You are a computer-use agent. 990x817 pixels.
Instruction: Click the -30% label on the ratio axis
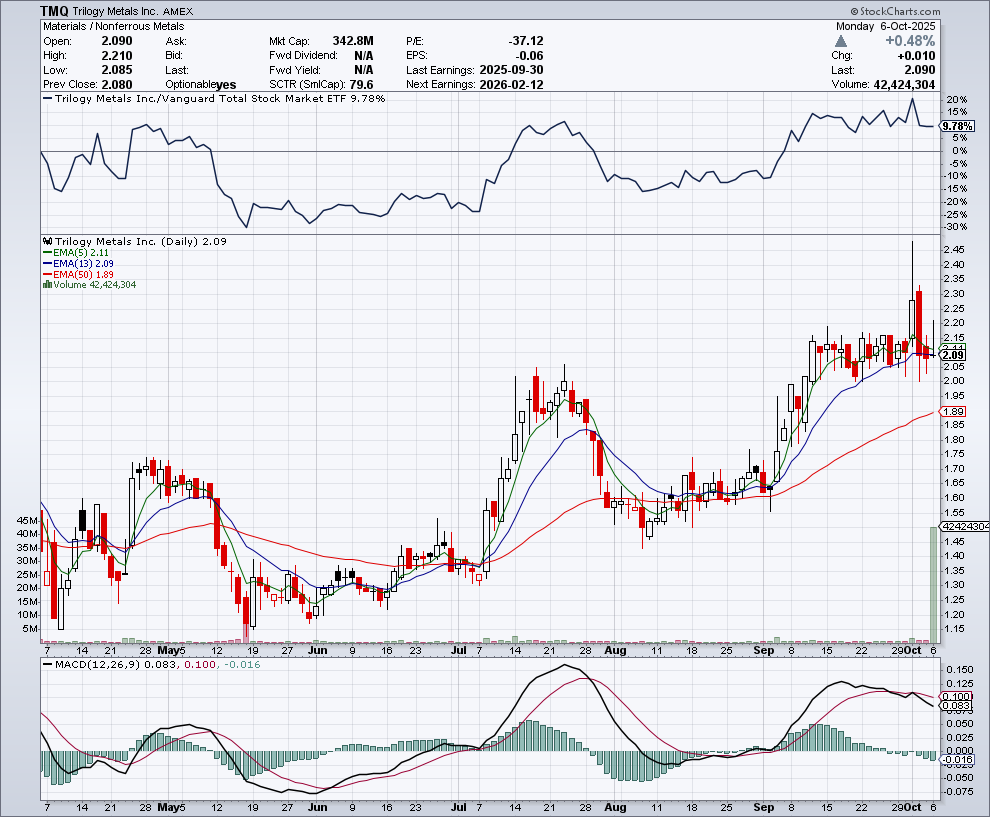(957, 227)
